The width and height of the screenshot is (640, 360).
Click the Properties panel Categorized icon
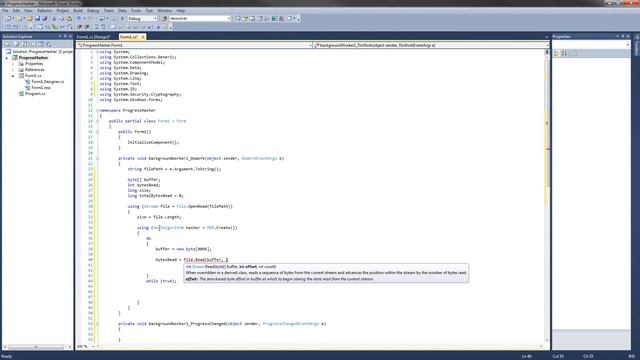coord(556,53)
